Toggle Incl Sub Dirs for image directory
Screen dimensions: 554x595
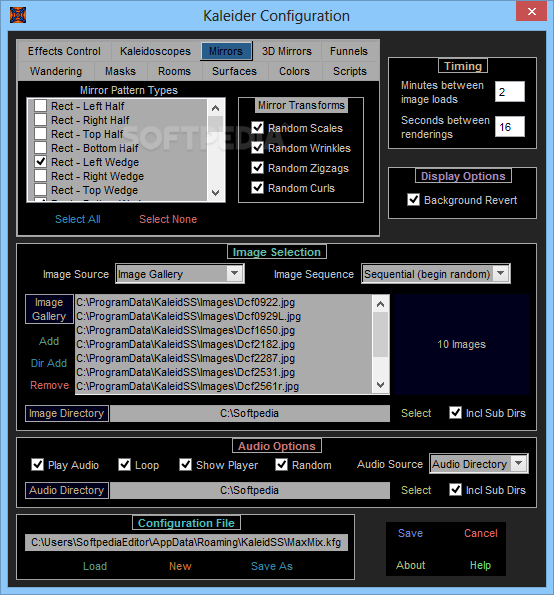(455, 412)
